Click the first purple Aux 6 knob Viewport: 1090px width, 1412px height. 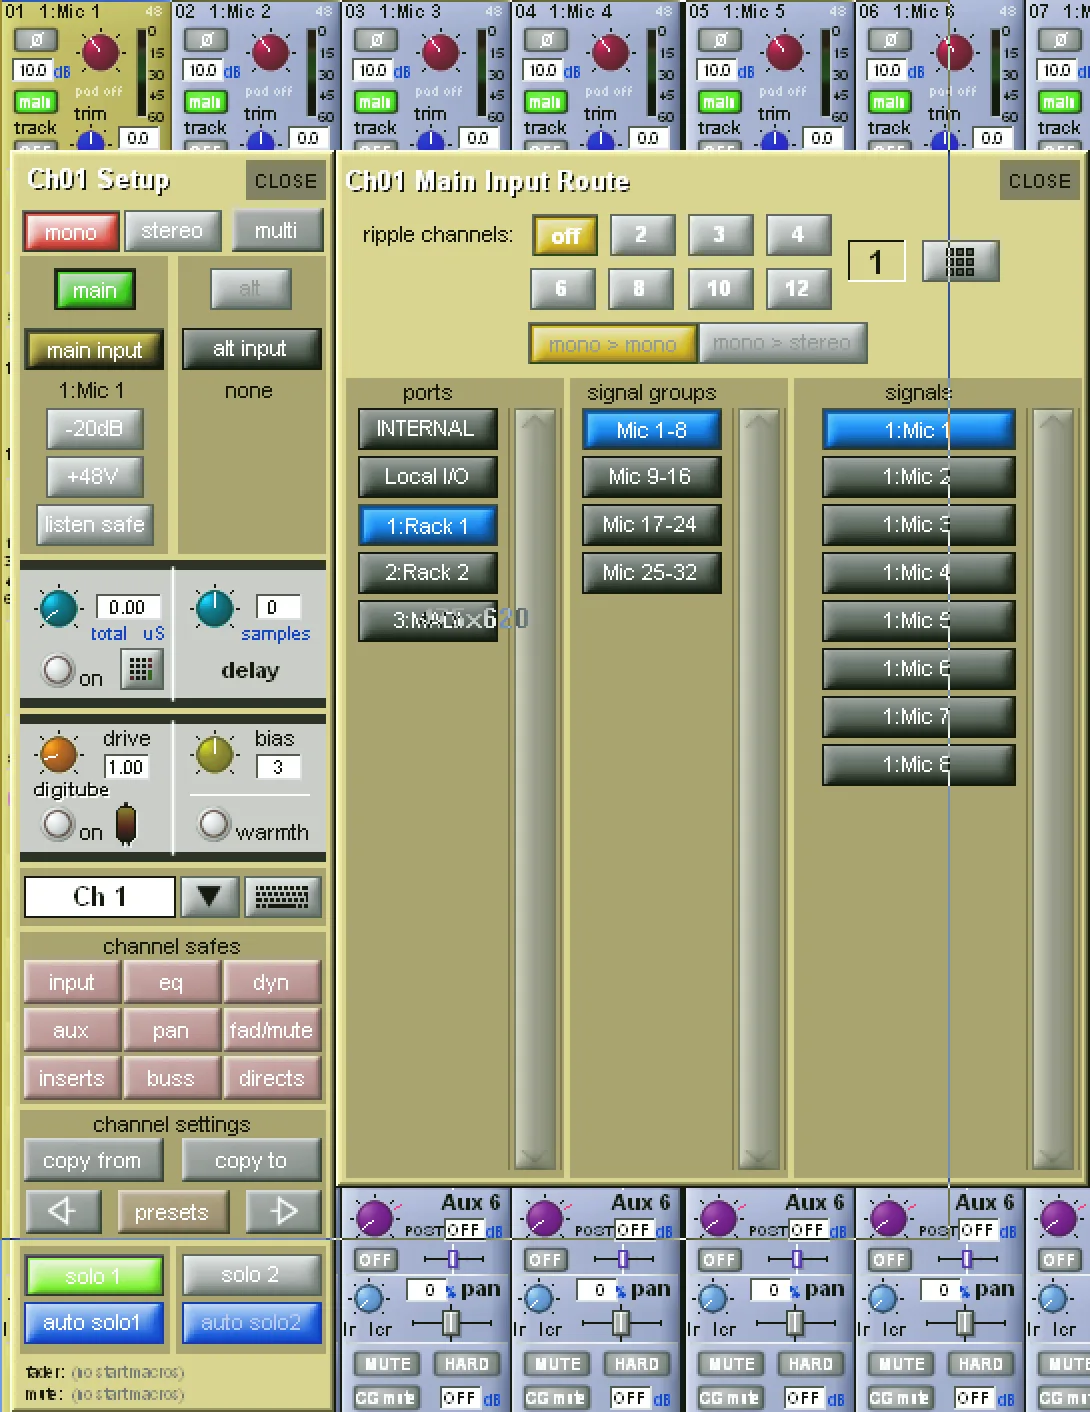pyautogui.click(x=374, y=1219)
